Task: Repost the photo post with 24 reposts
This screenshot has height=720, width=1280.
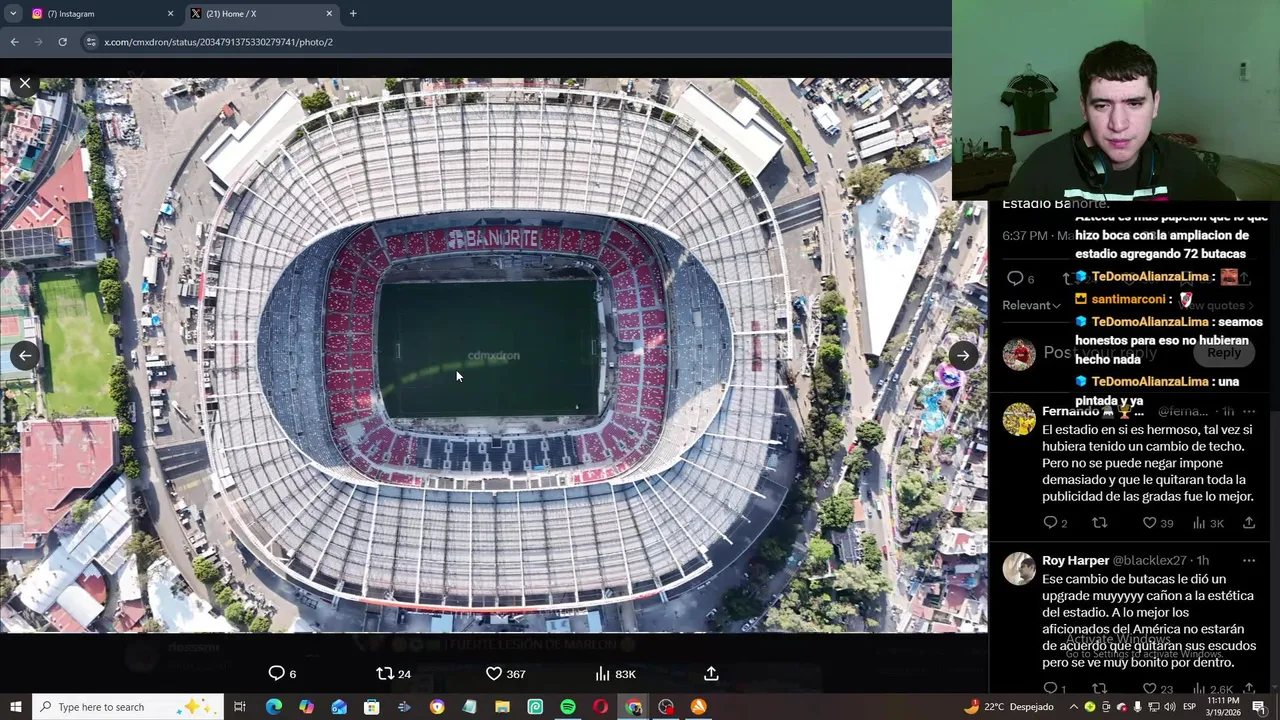Action: click(x=393, y=674)
